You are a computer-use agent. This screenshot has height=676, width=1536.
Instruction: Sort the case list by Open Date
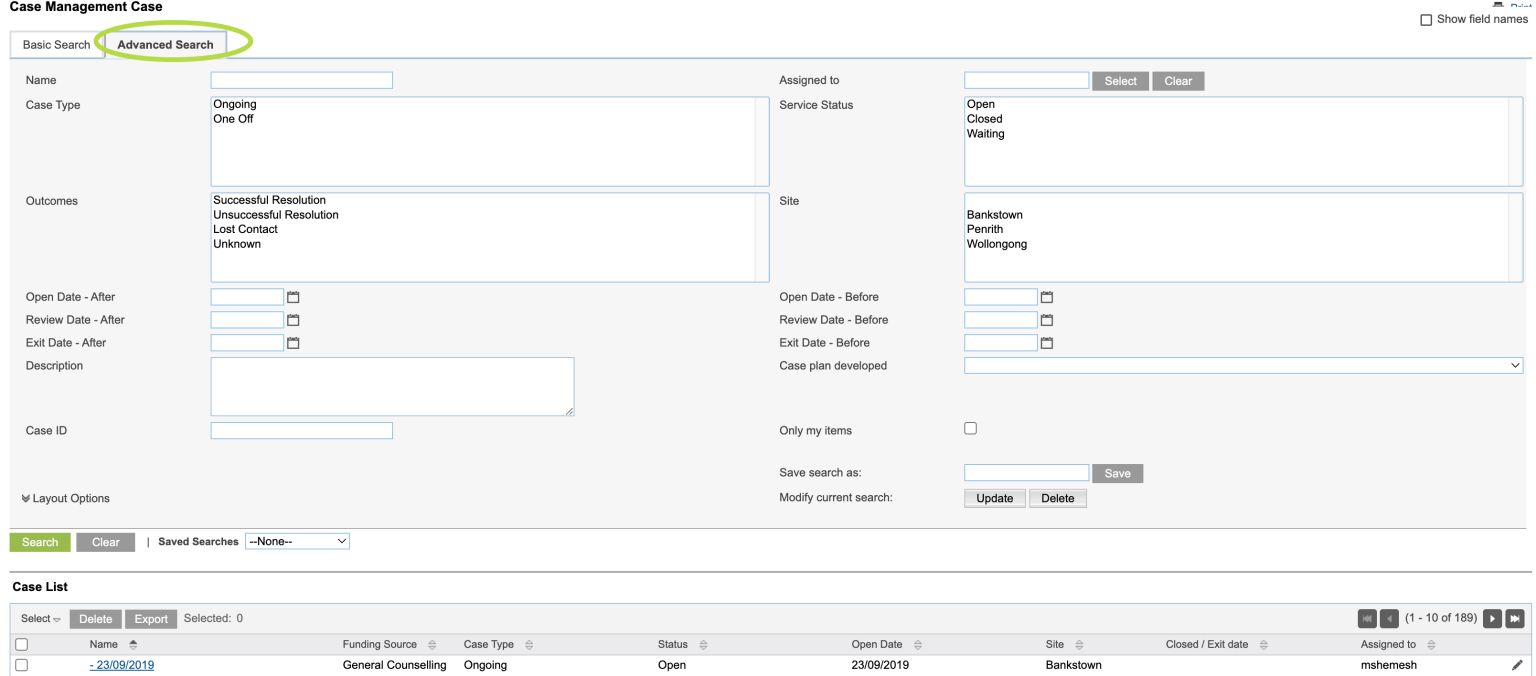click(916, 644)
